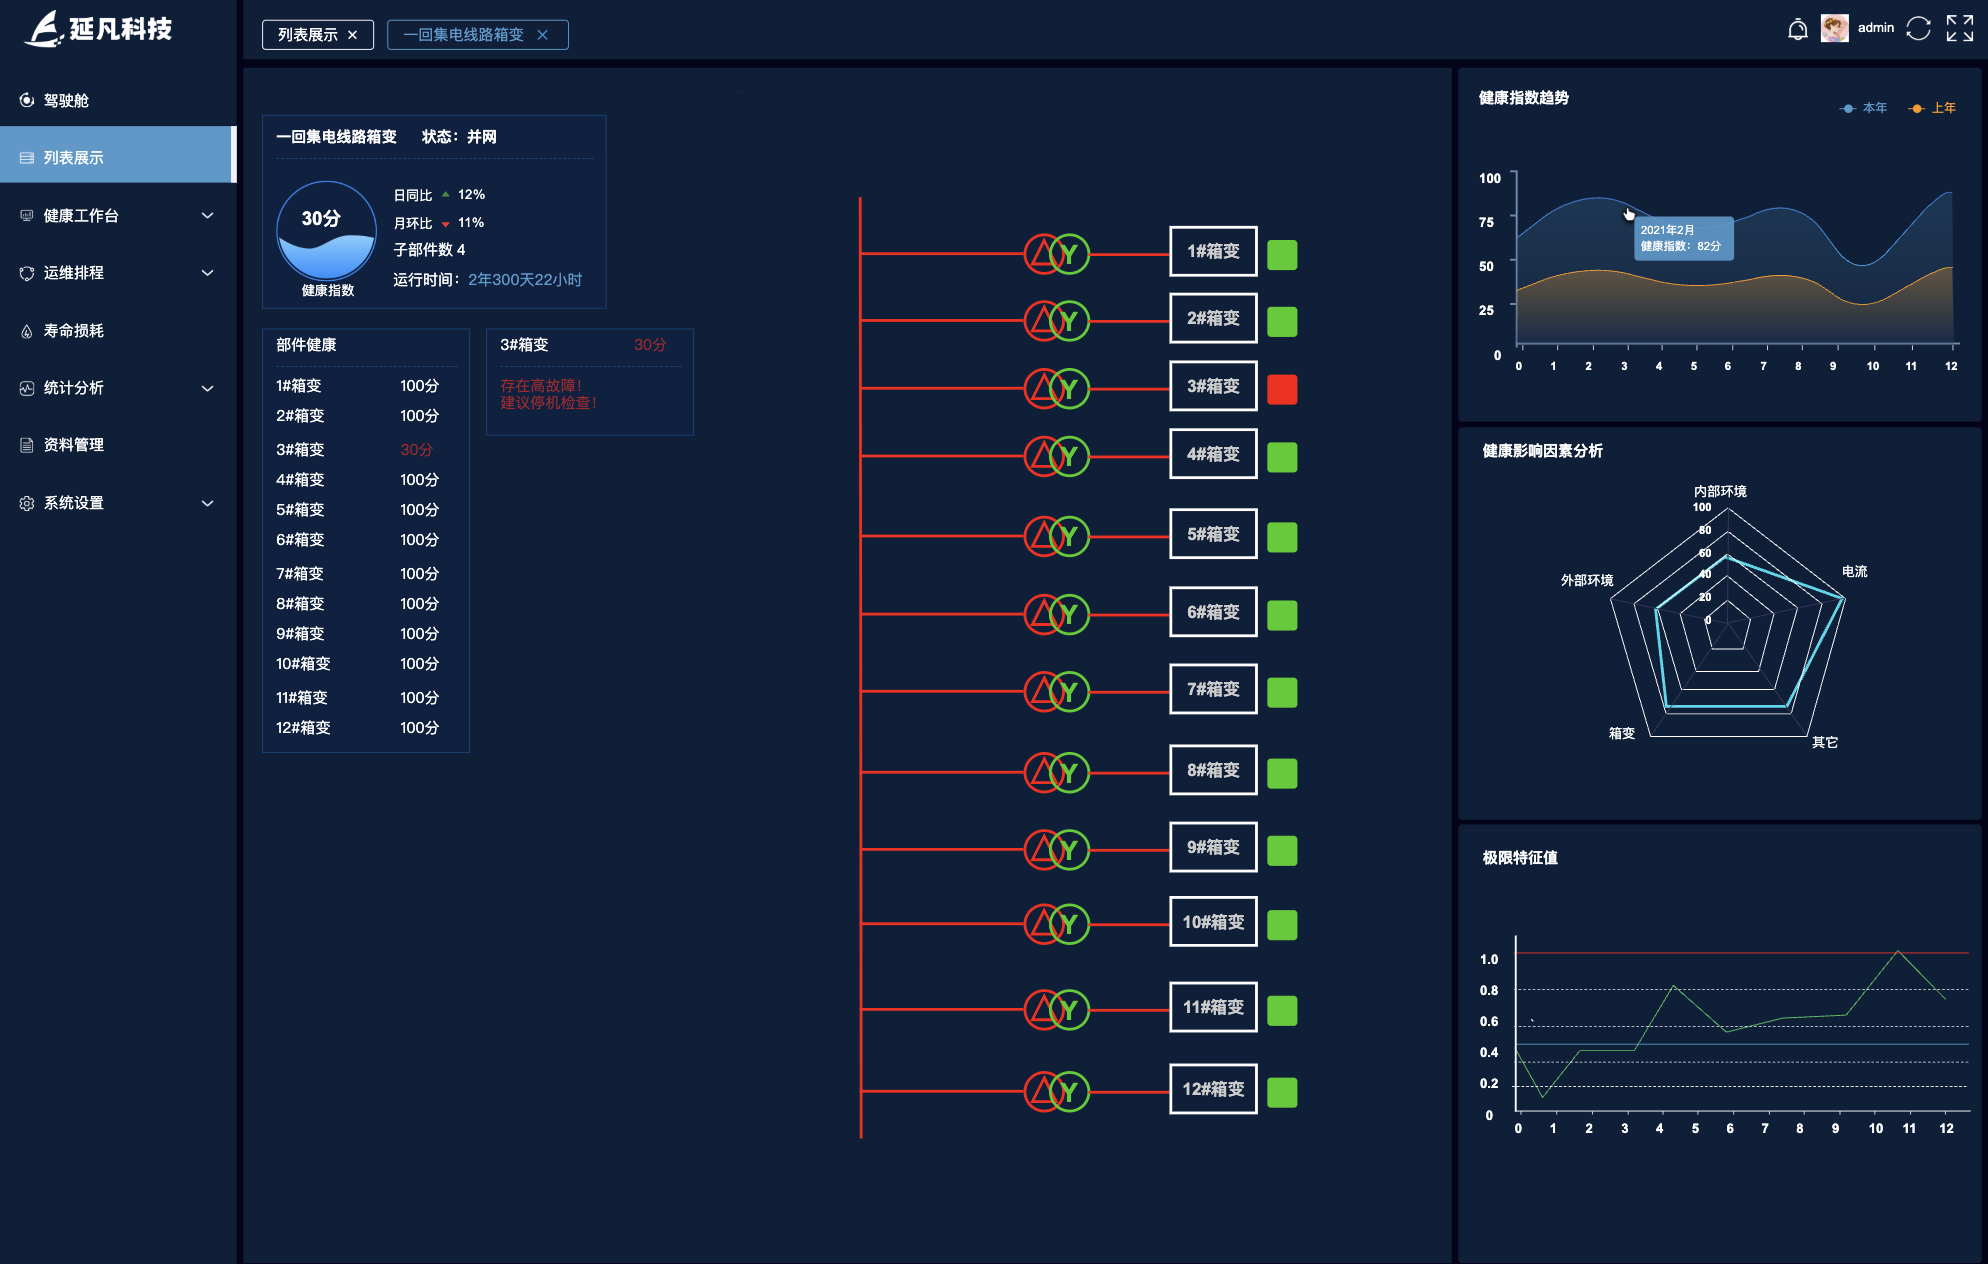
Task: Click the 5#箱变 box in diagram
Action: point(1213,535)
